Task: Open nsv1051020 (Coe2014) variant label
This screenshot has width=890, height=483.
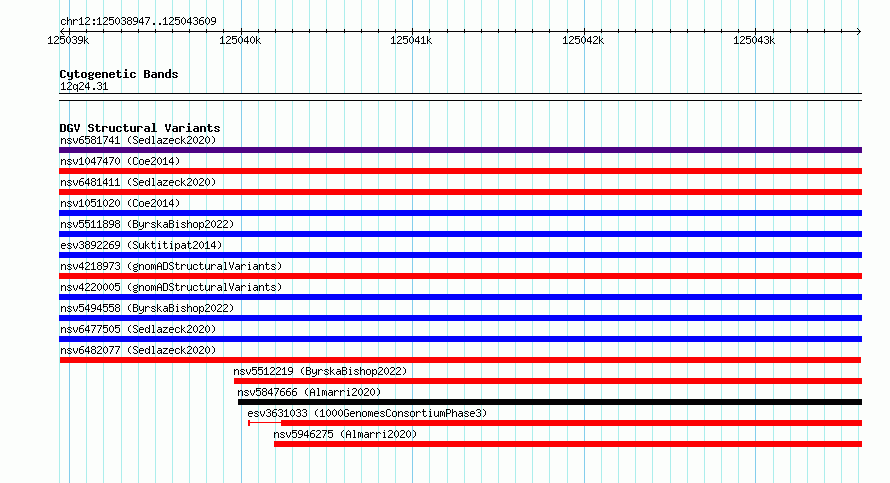Action: pos(120,203)
